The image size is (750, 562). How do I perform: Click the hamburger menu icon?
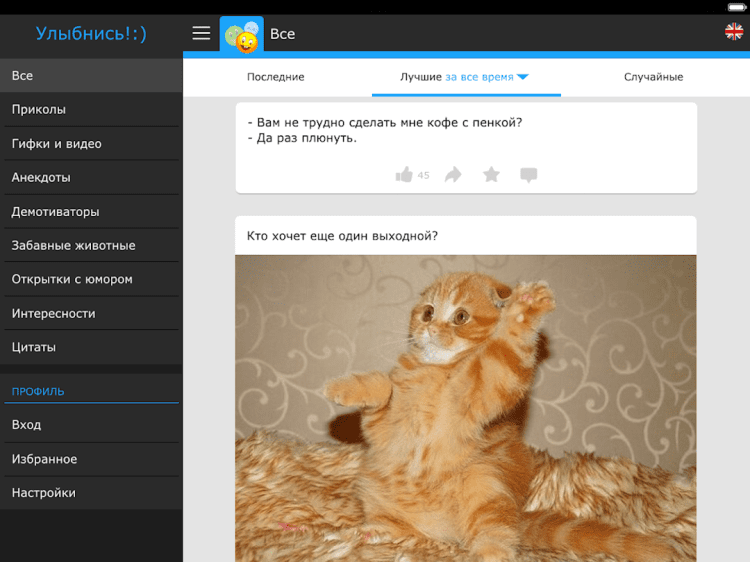tap(201, 34)
